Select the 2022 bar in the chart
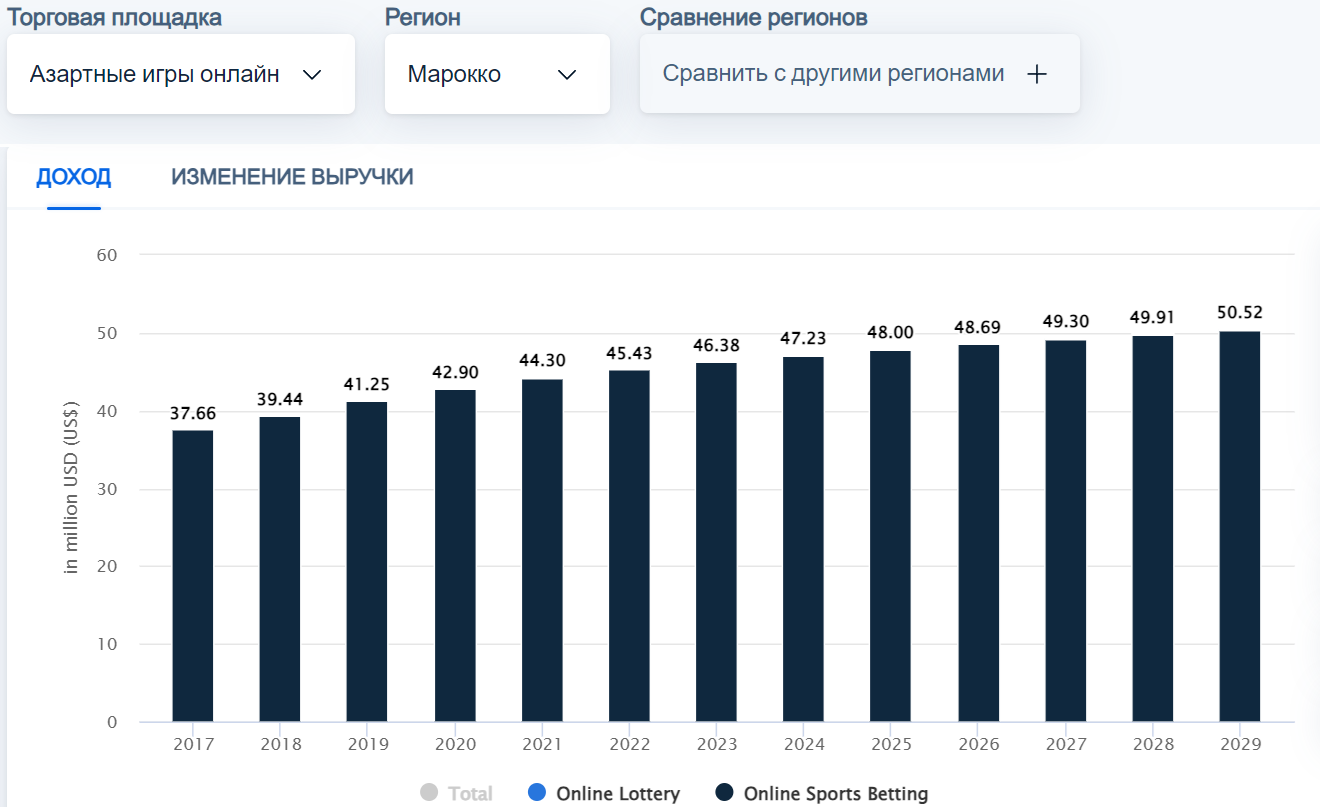 tap(629, 546)
